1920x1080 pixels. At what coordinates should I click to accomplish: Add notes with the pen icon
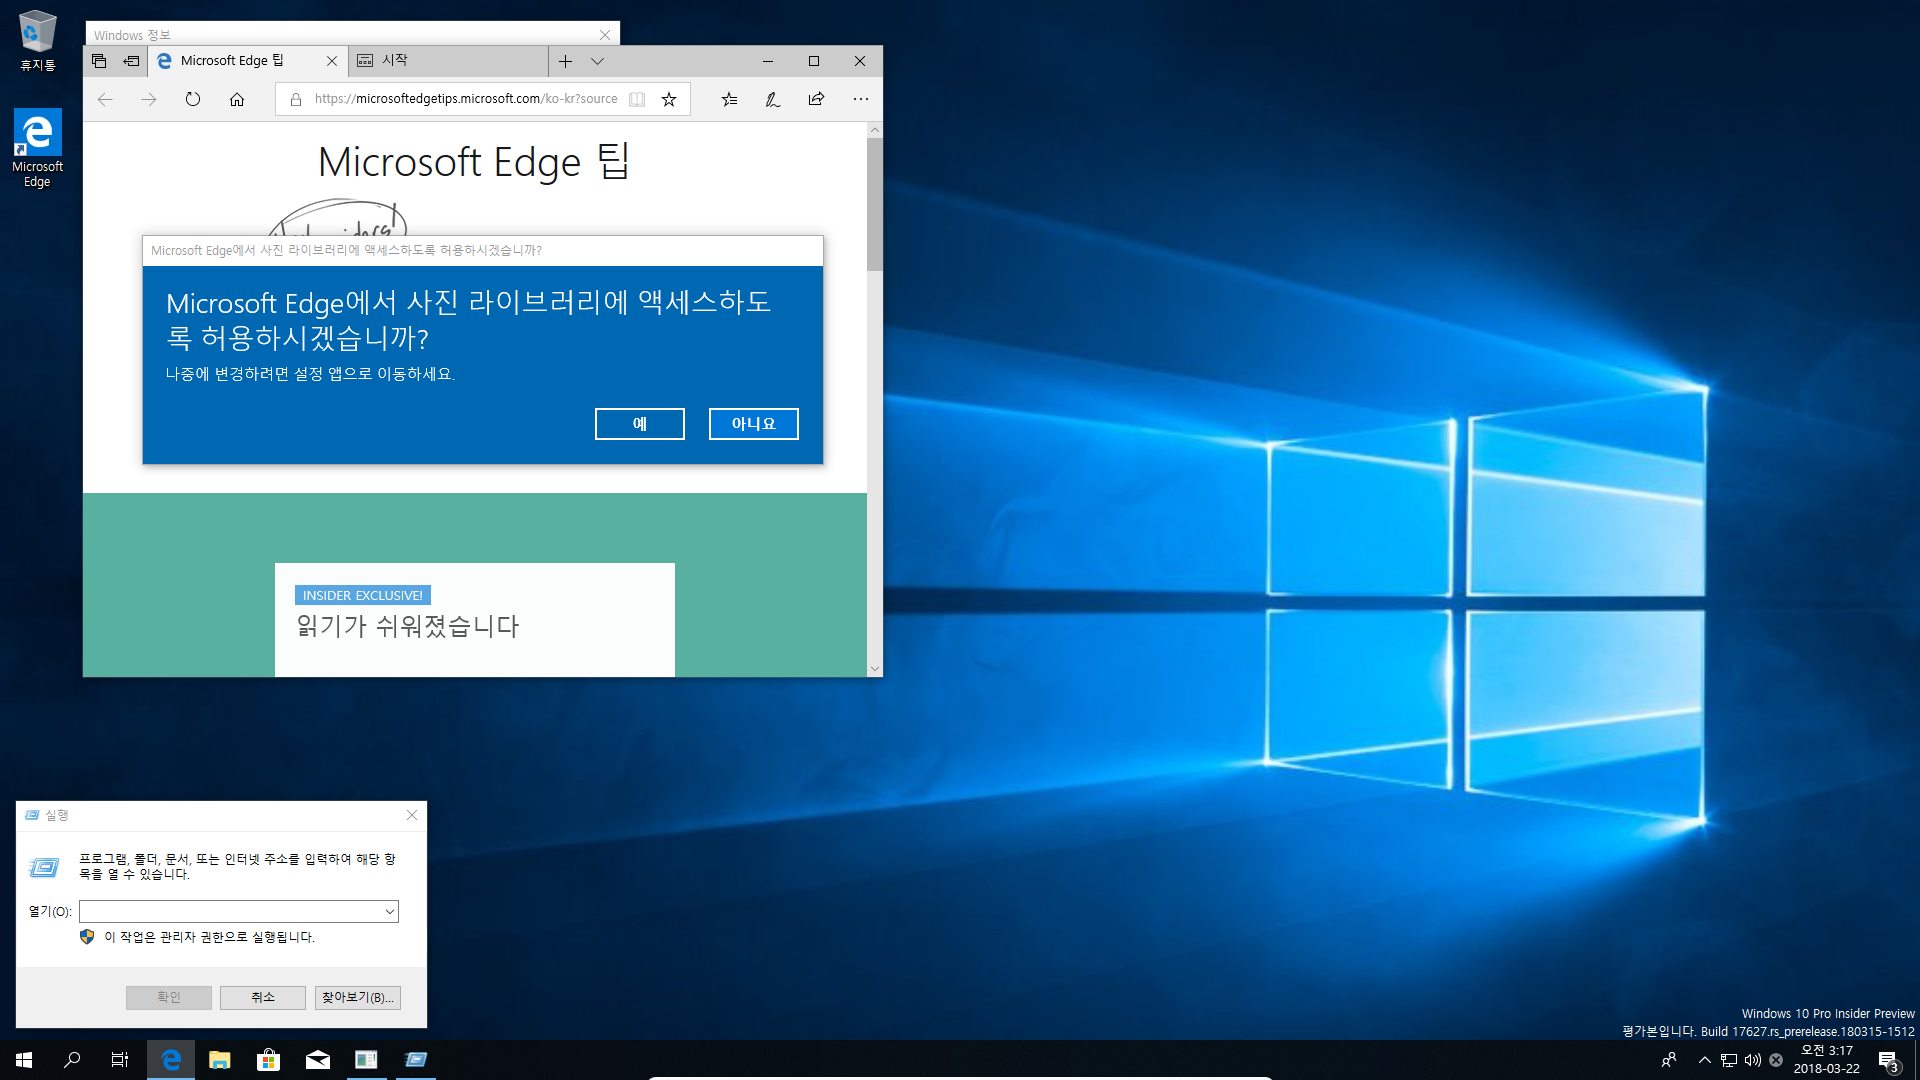coord(773,99)
